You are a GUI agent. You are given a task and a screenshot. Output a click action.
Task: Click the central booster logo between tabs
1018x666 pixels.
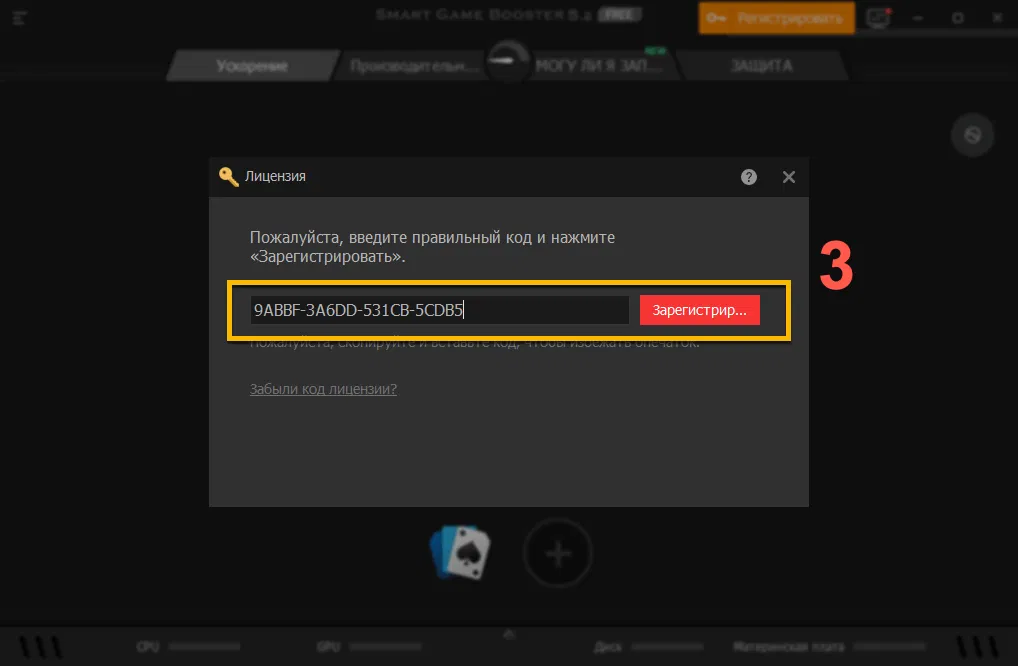coord(508,60)
